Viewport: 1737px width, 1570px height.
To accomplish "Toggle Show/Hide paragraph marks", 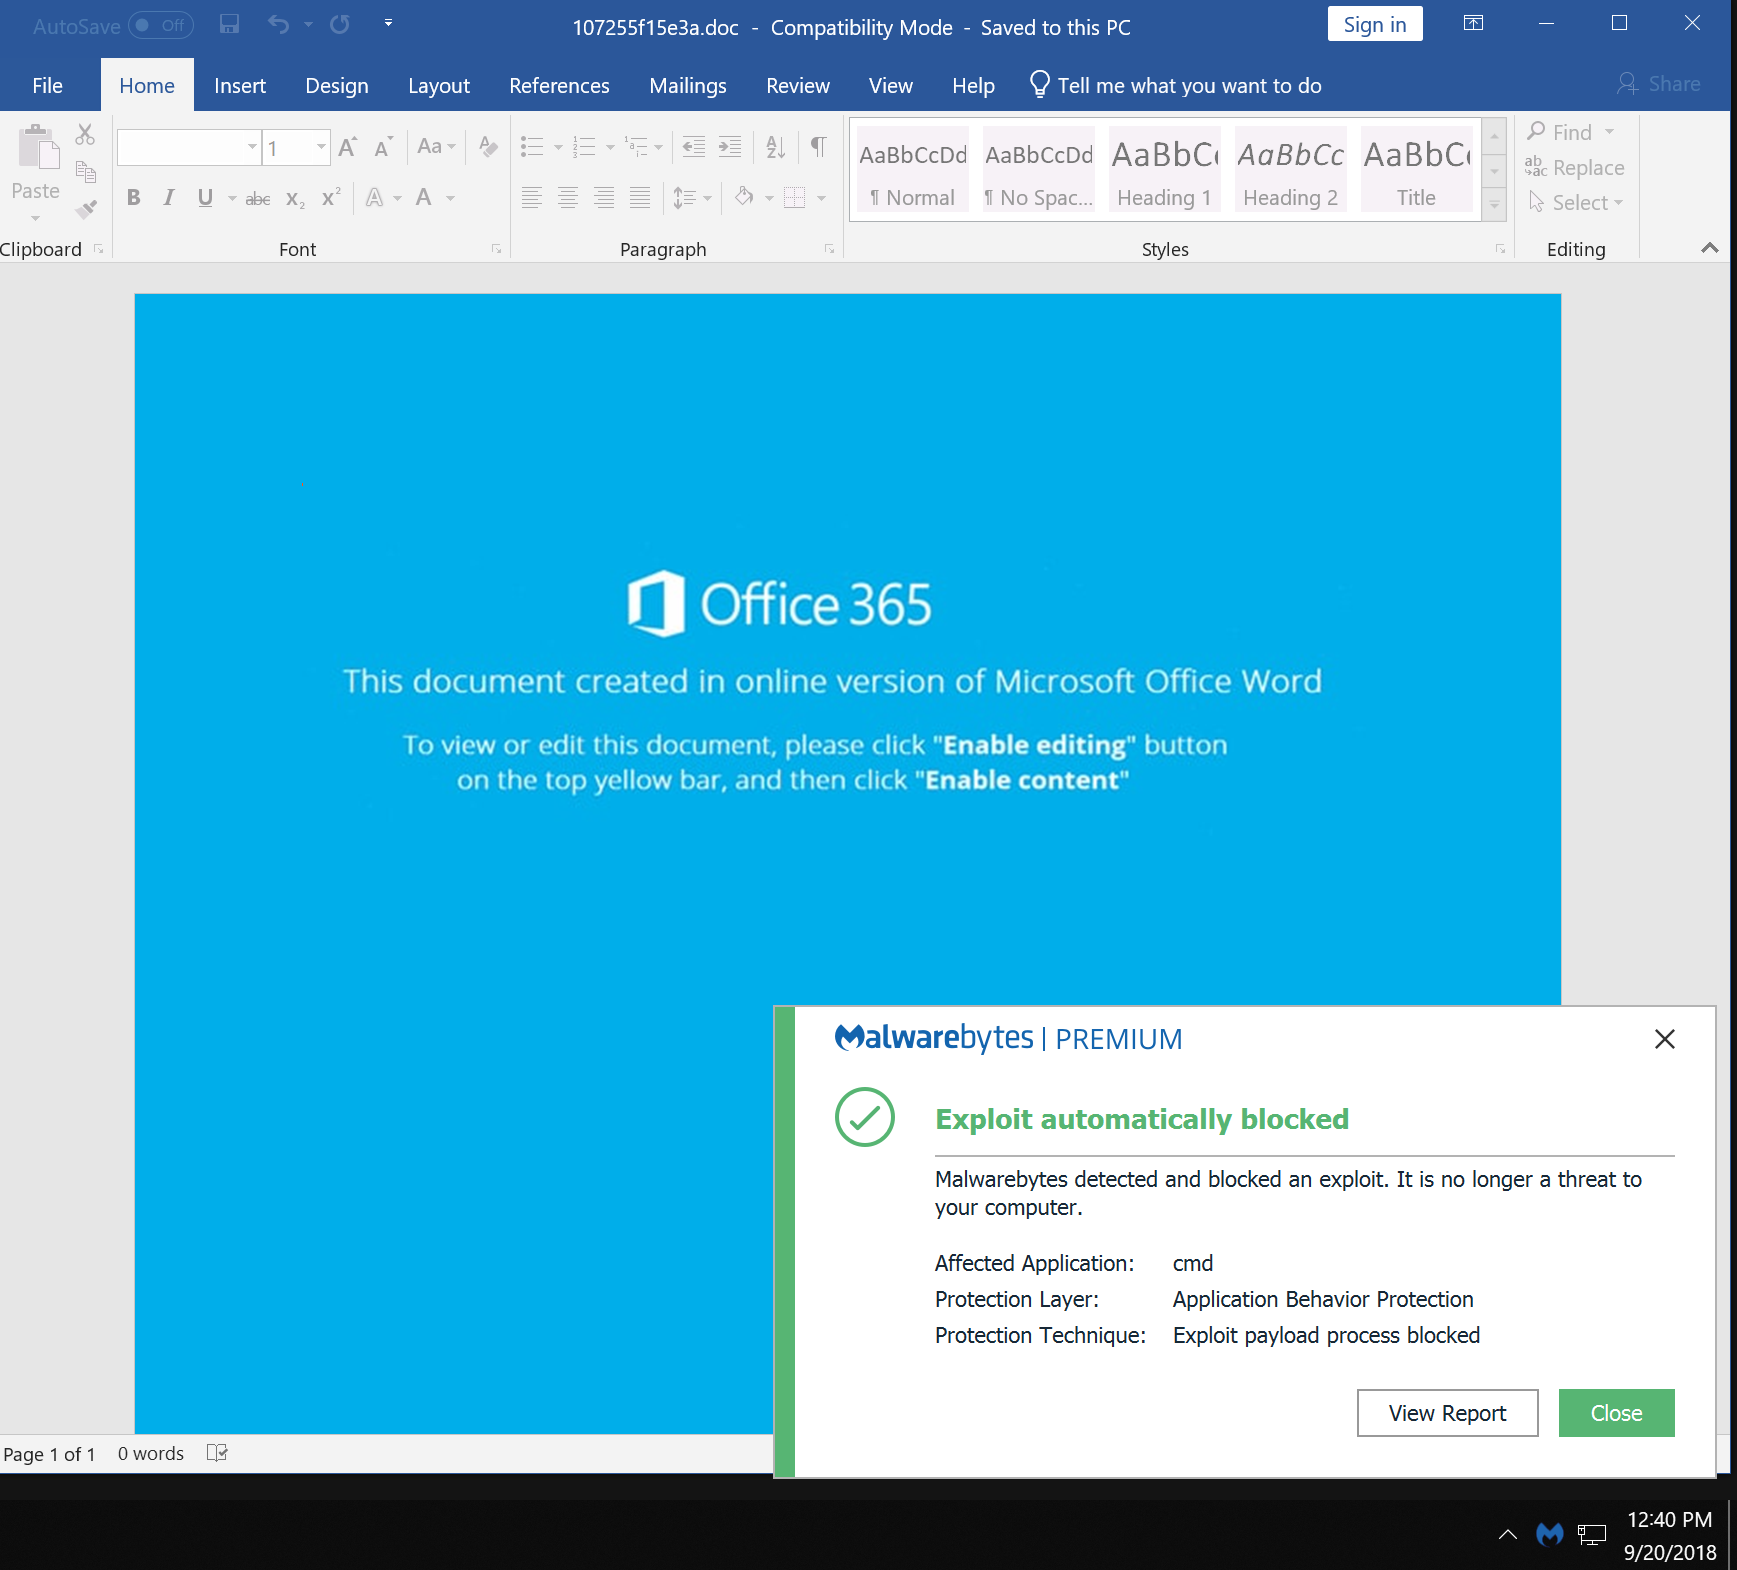I will click(x=818, y=147).
